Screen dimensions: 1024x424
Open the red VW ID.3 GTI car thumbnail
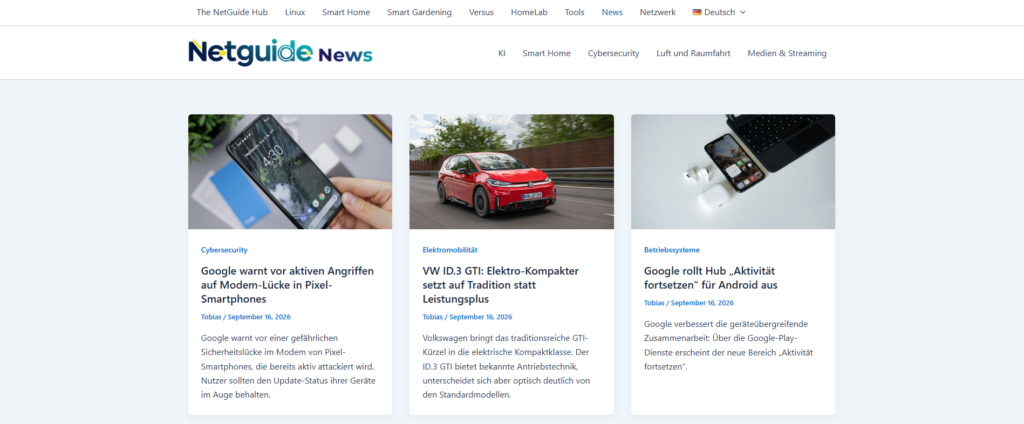511,172
